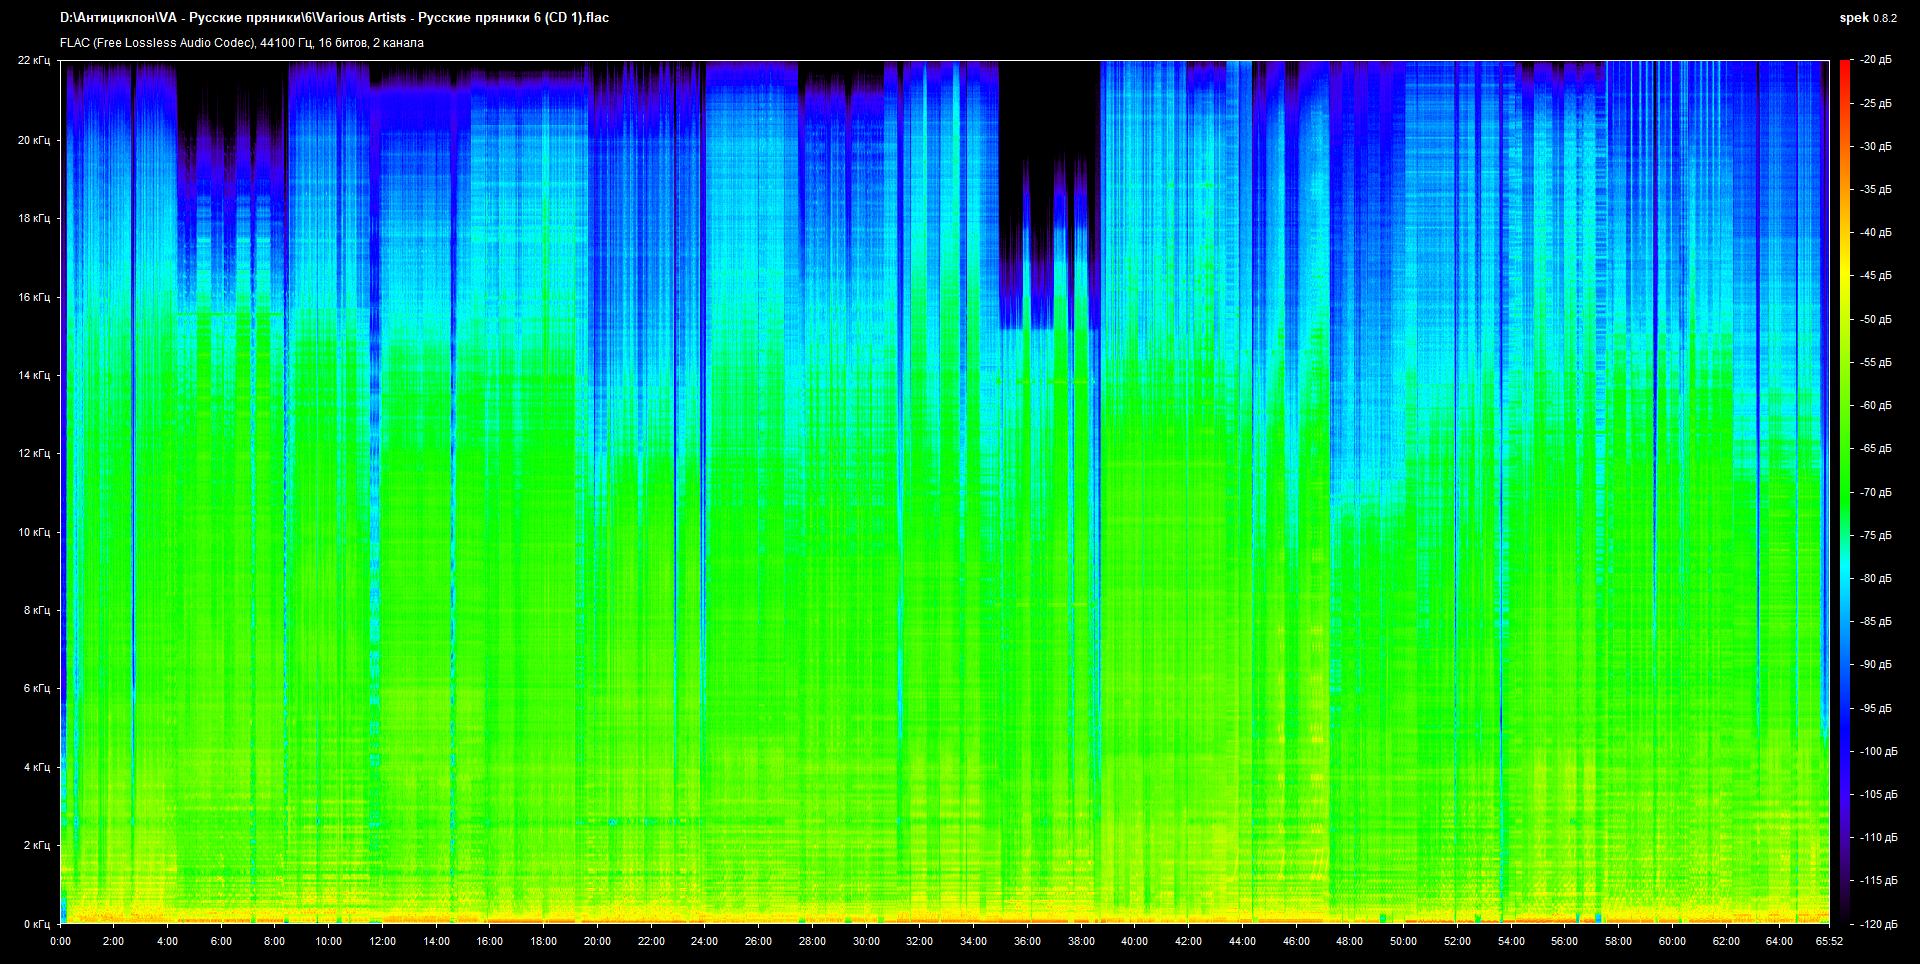Click the 16 кГц axis label
This screenshot has width=1920, height=964.
[x=34, y=297]
